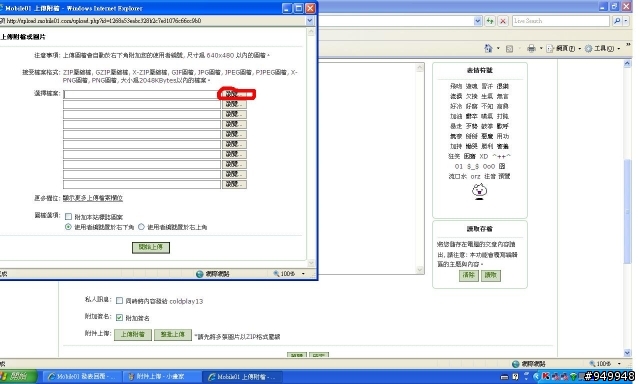Click the first file path input field
The height and width of the screenshot is (384, 640).
click(x=142, y=94)
